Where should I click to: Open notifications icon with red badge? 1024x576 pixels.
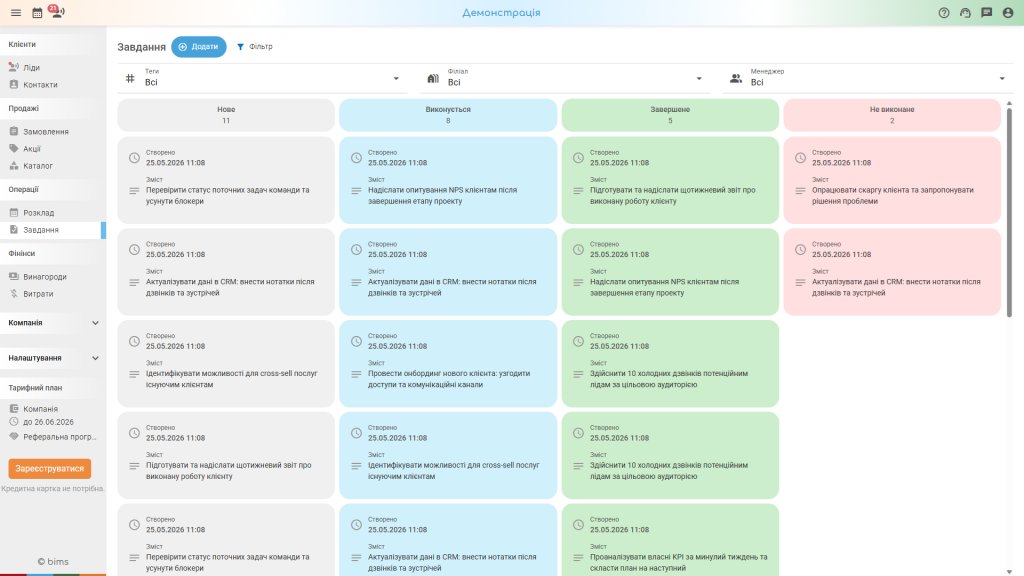point(57,11)
